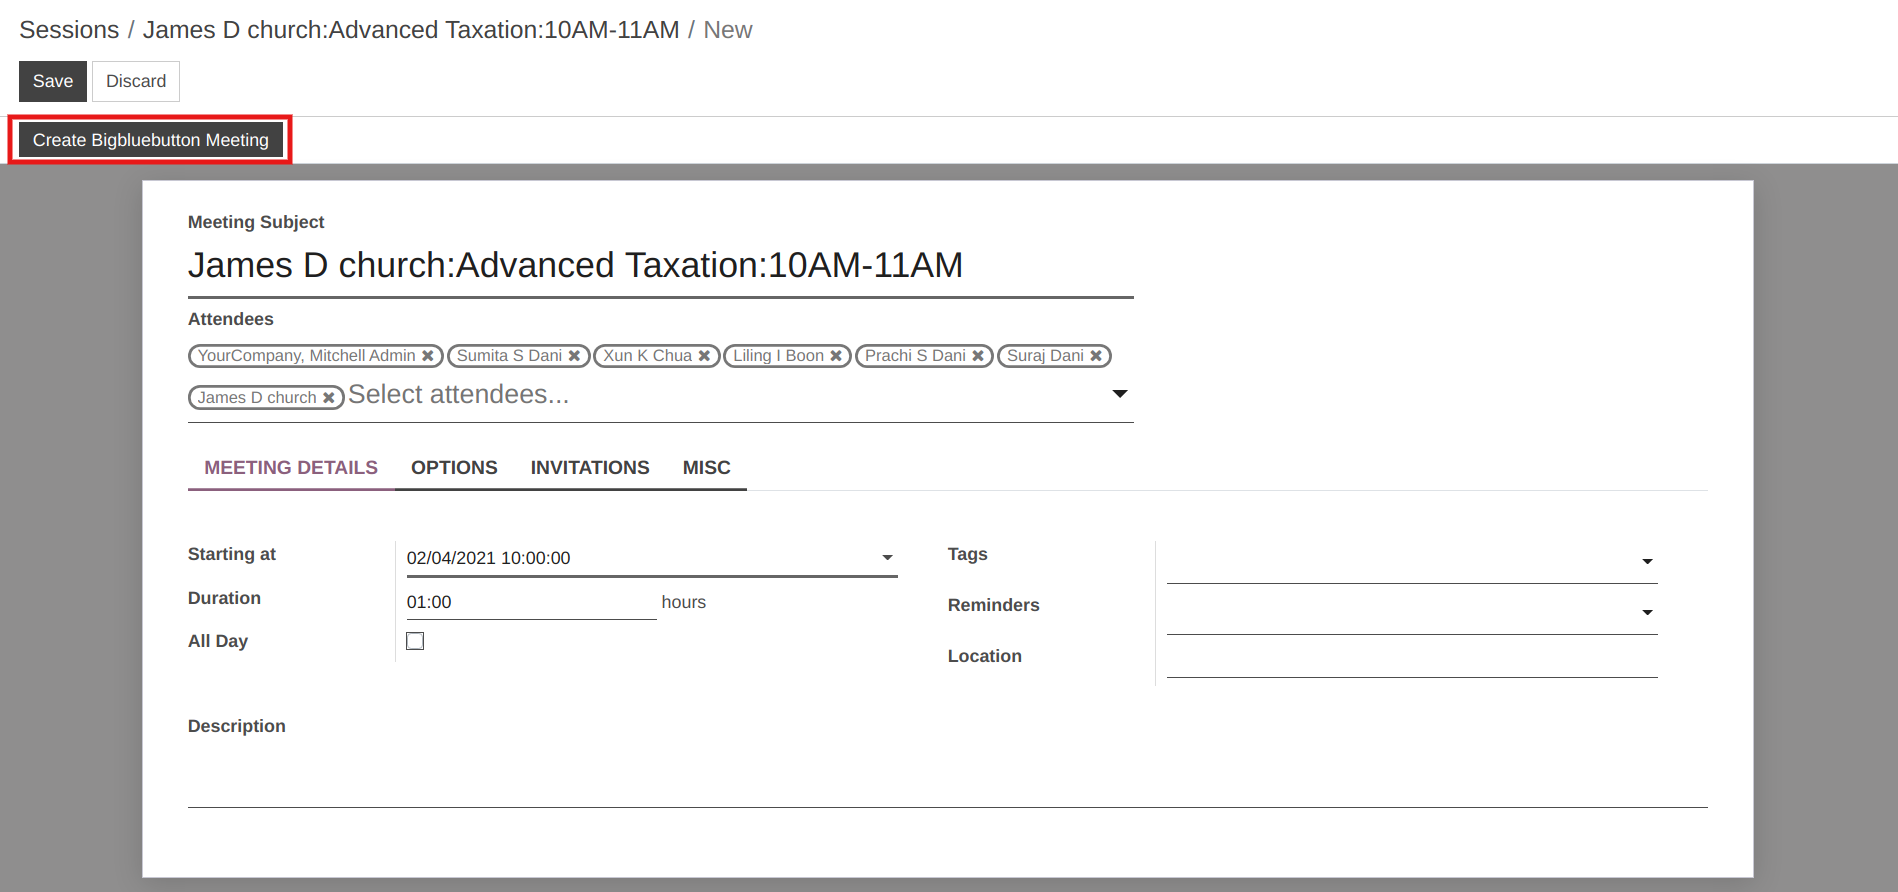
Task: Open the Misc tab
Action: 707,468
